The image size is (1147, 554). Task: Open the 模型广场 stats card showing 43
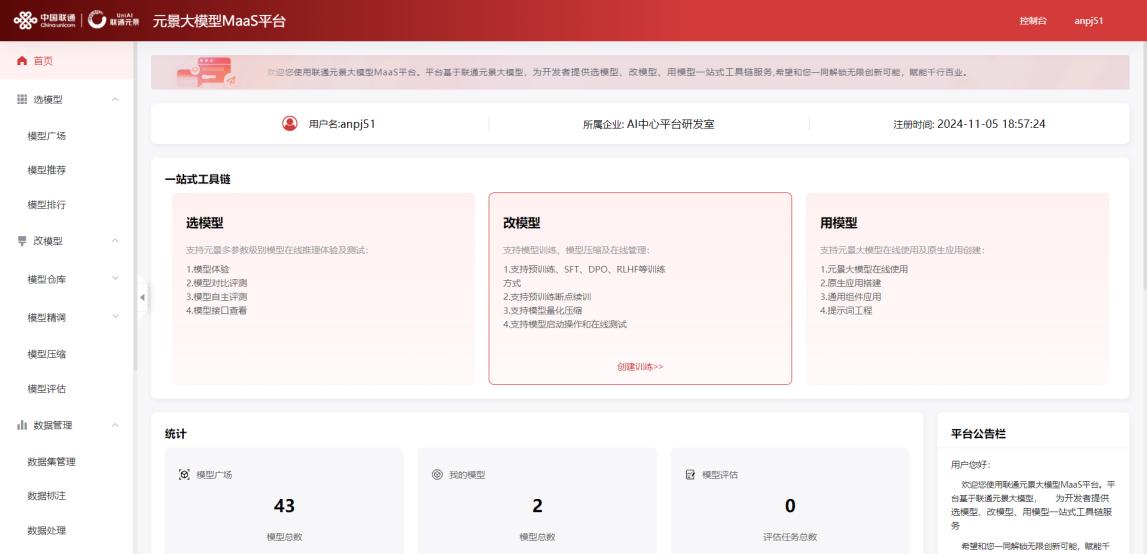pos(284,501)
